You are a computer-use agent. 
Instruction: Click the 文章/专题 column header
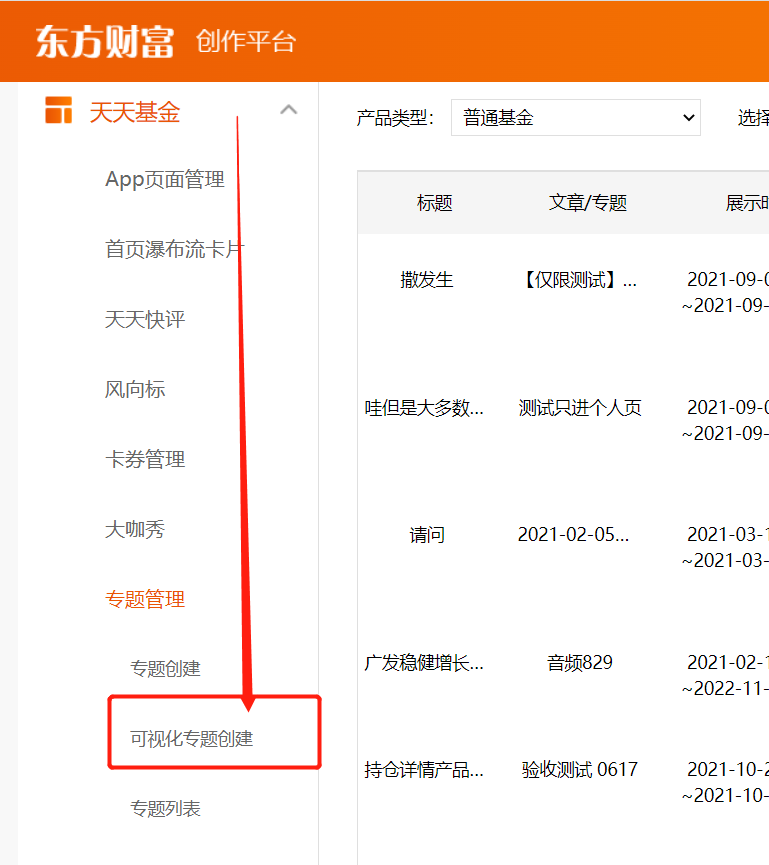tap(588, 203)
